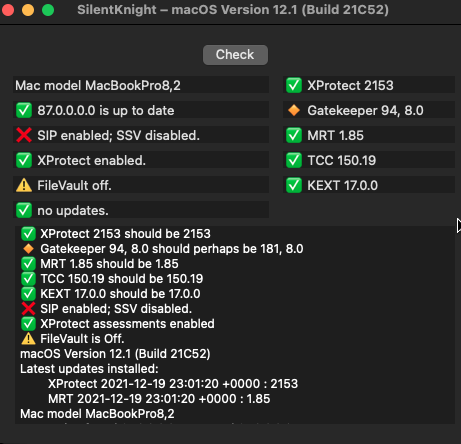Click SilentKnight window title bar text

tap(233, 10)
